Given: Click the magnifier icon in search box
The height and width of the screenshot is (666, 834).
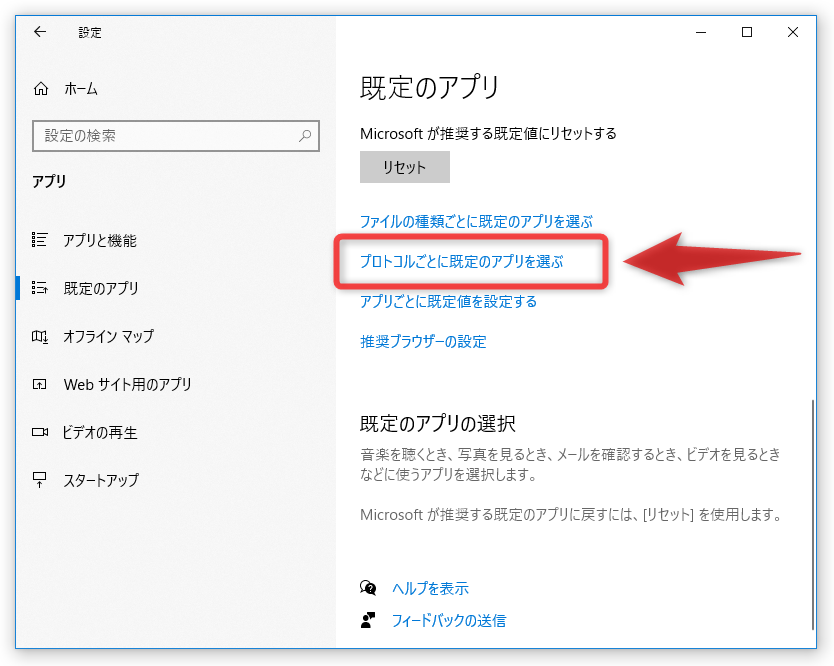Looking at the screenshot, I should (x=305, y=136).
